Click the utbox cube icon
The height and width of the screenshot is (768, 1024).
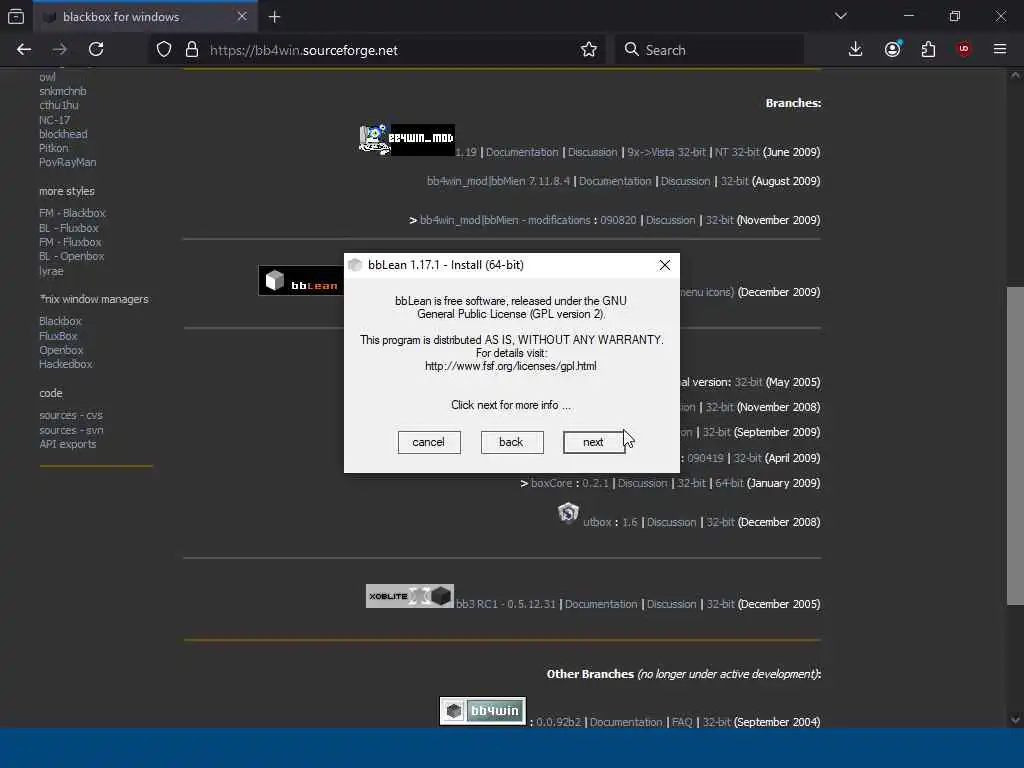568,513
